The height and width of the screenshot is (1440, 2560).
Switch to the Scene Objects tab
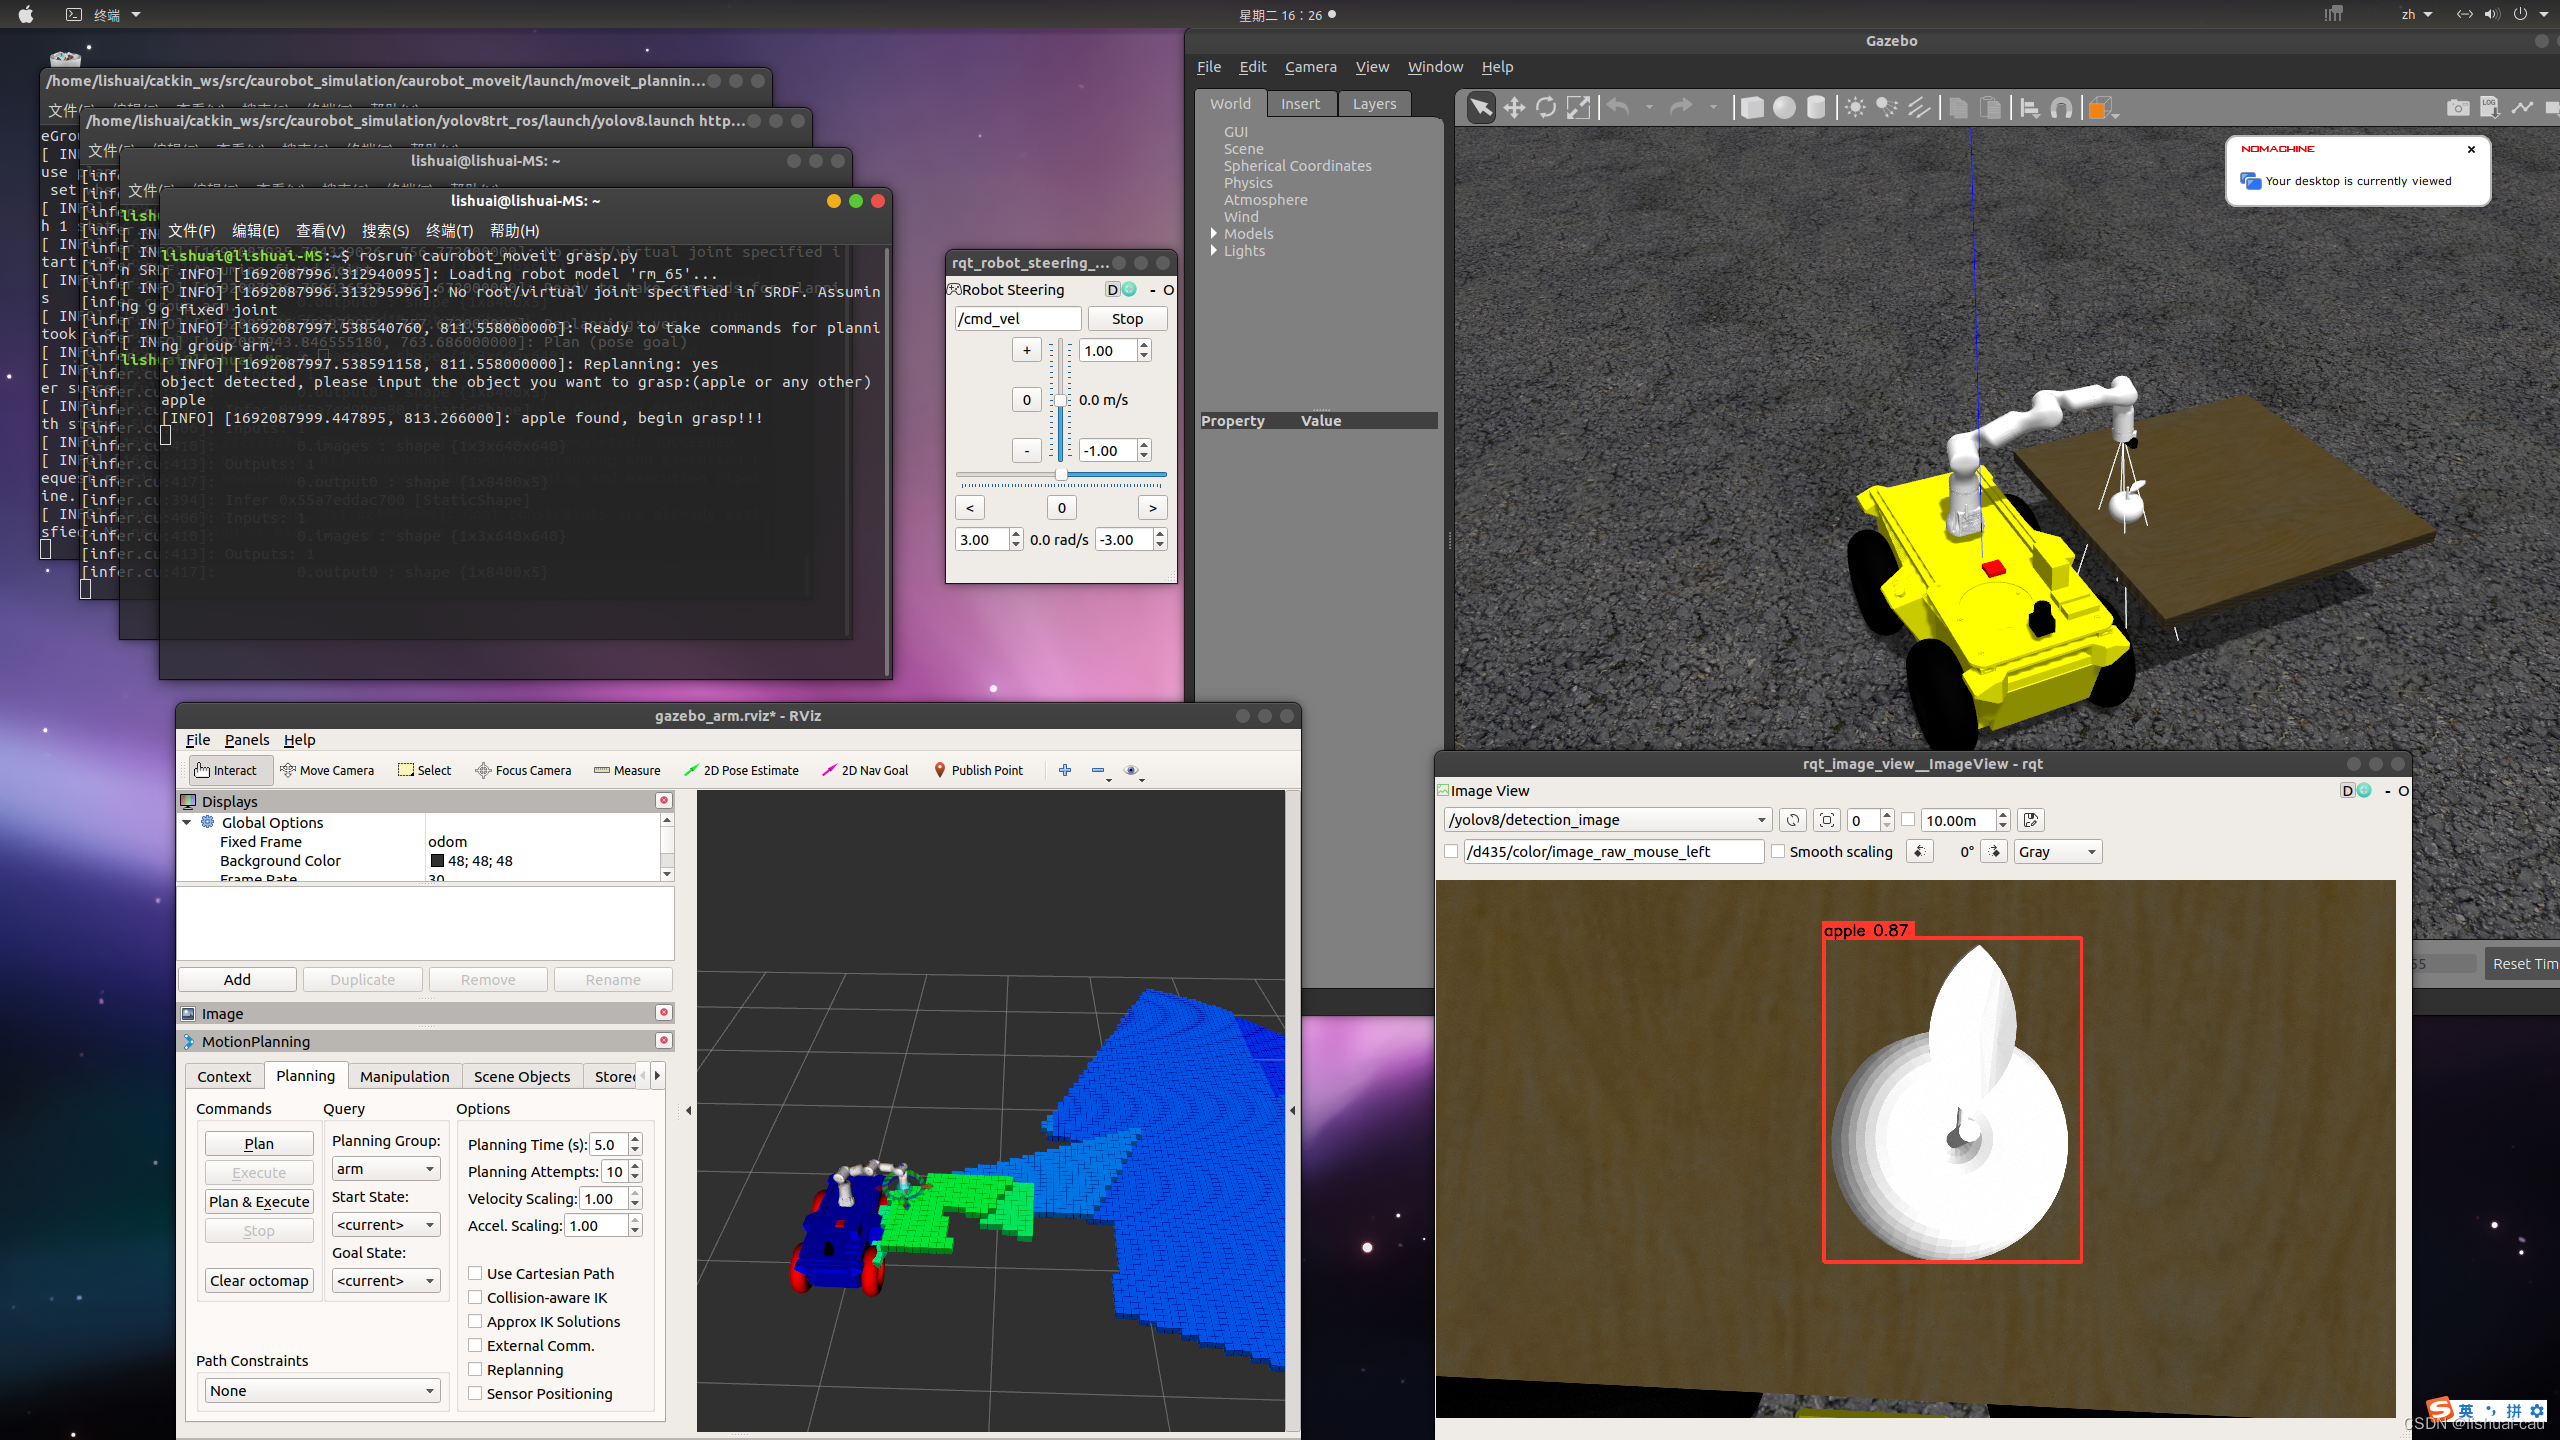click(x=521, y=1076)
